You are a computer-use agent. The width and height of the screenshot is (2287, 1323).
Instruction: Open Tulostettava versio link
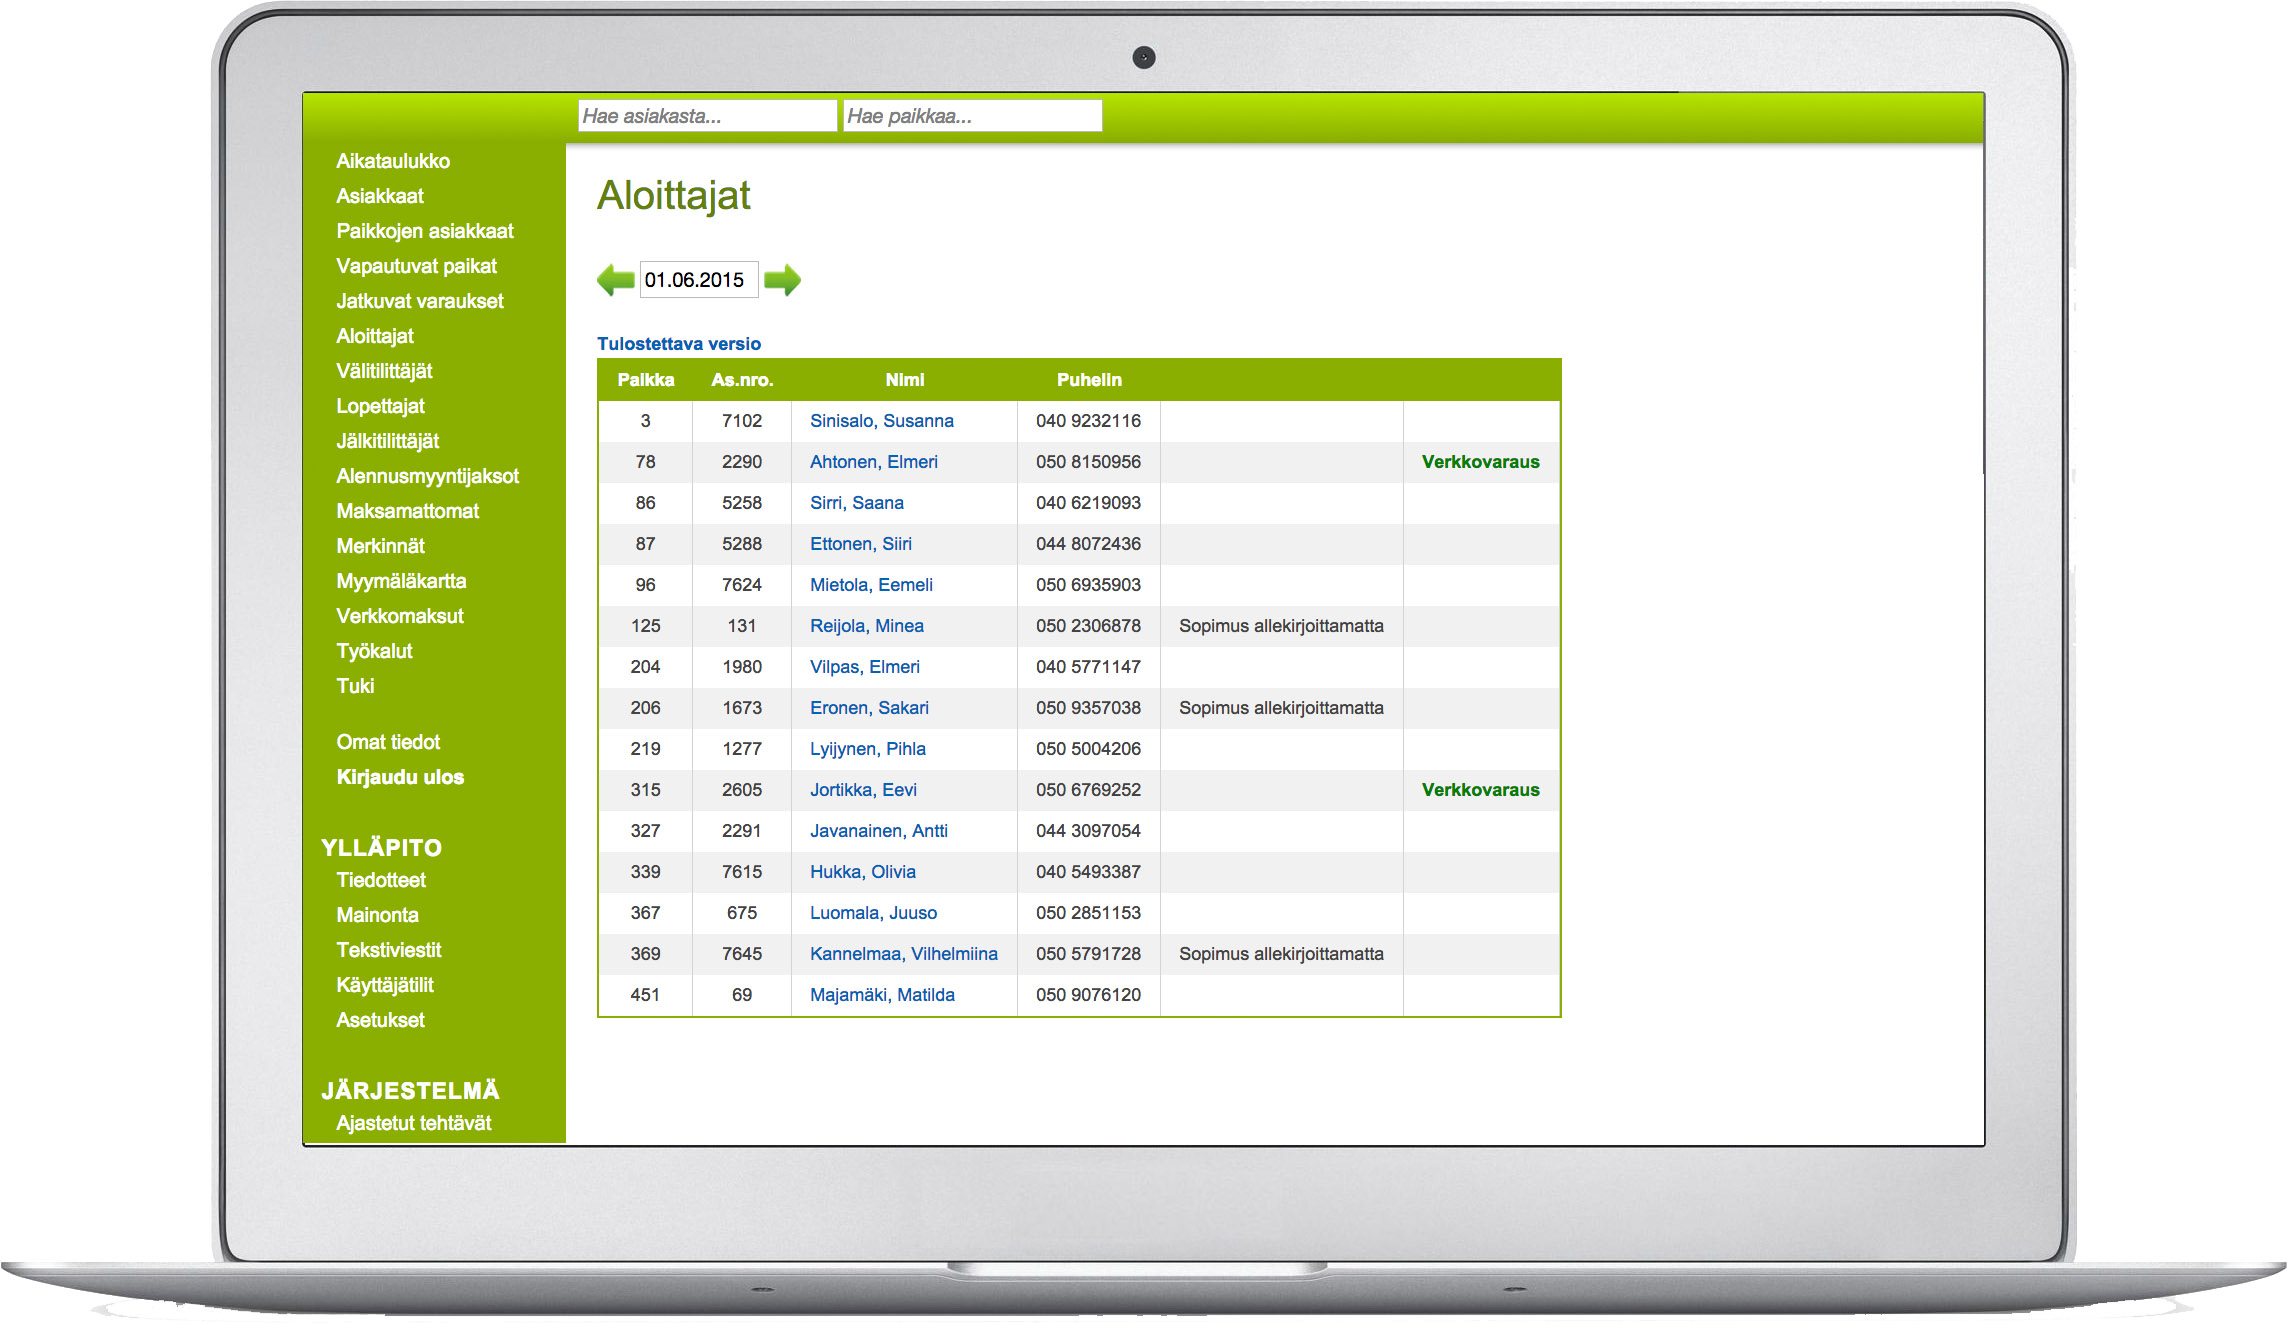coord(679,344)
